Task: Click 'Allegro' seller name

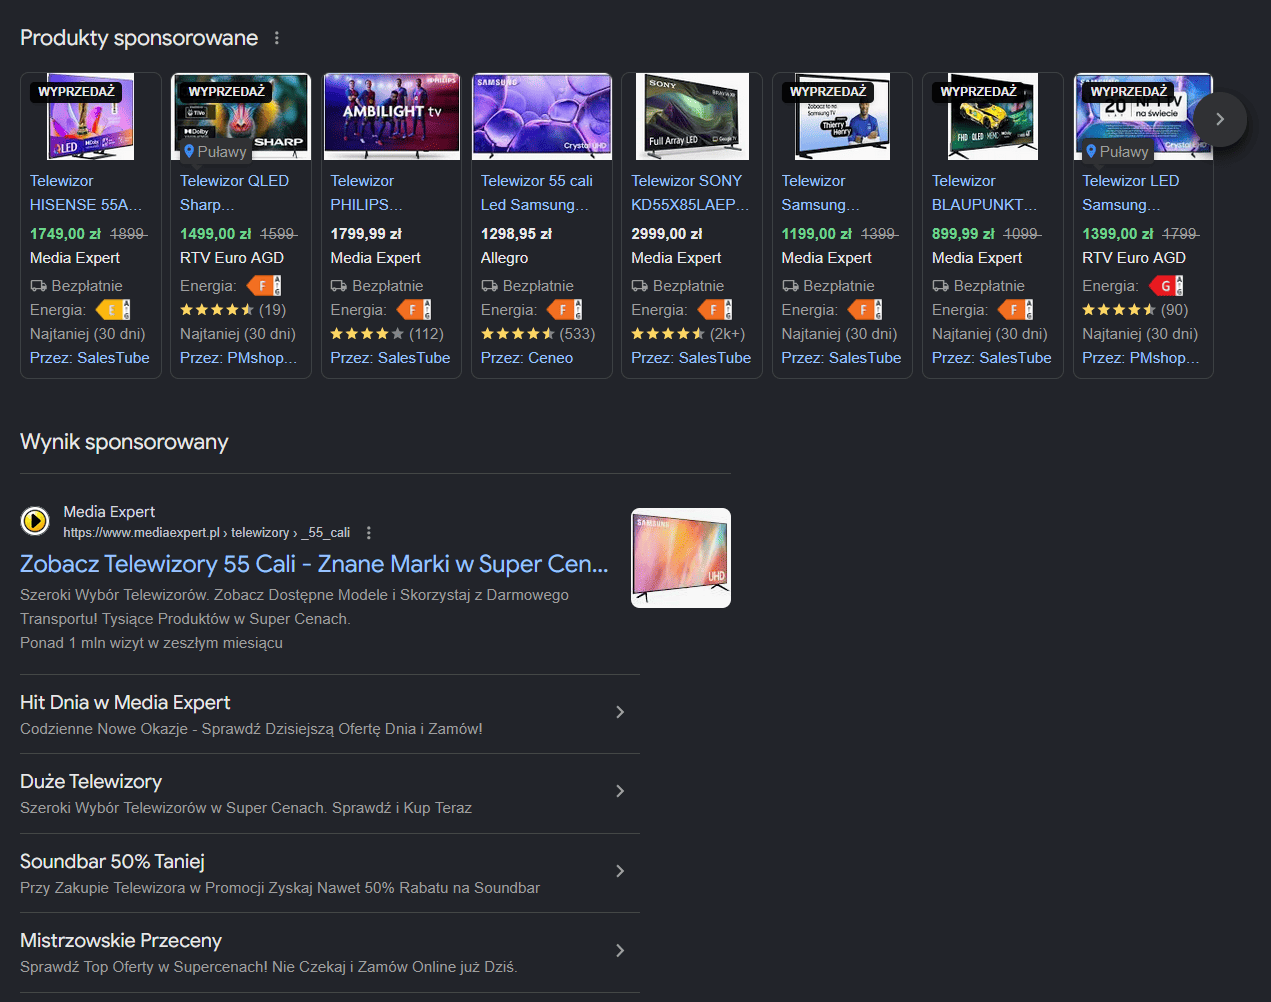Action: [505, 258]
